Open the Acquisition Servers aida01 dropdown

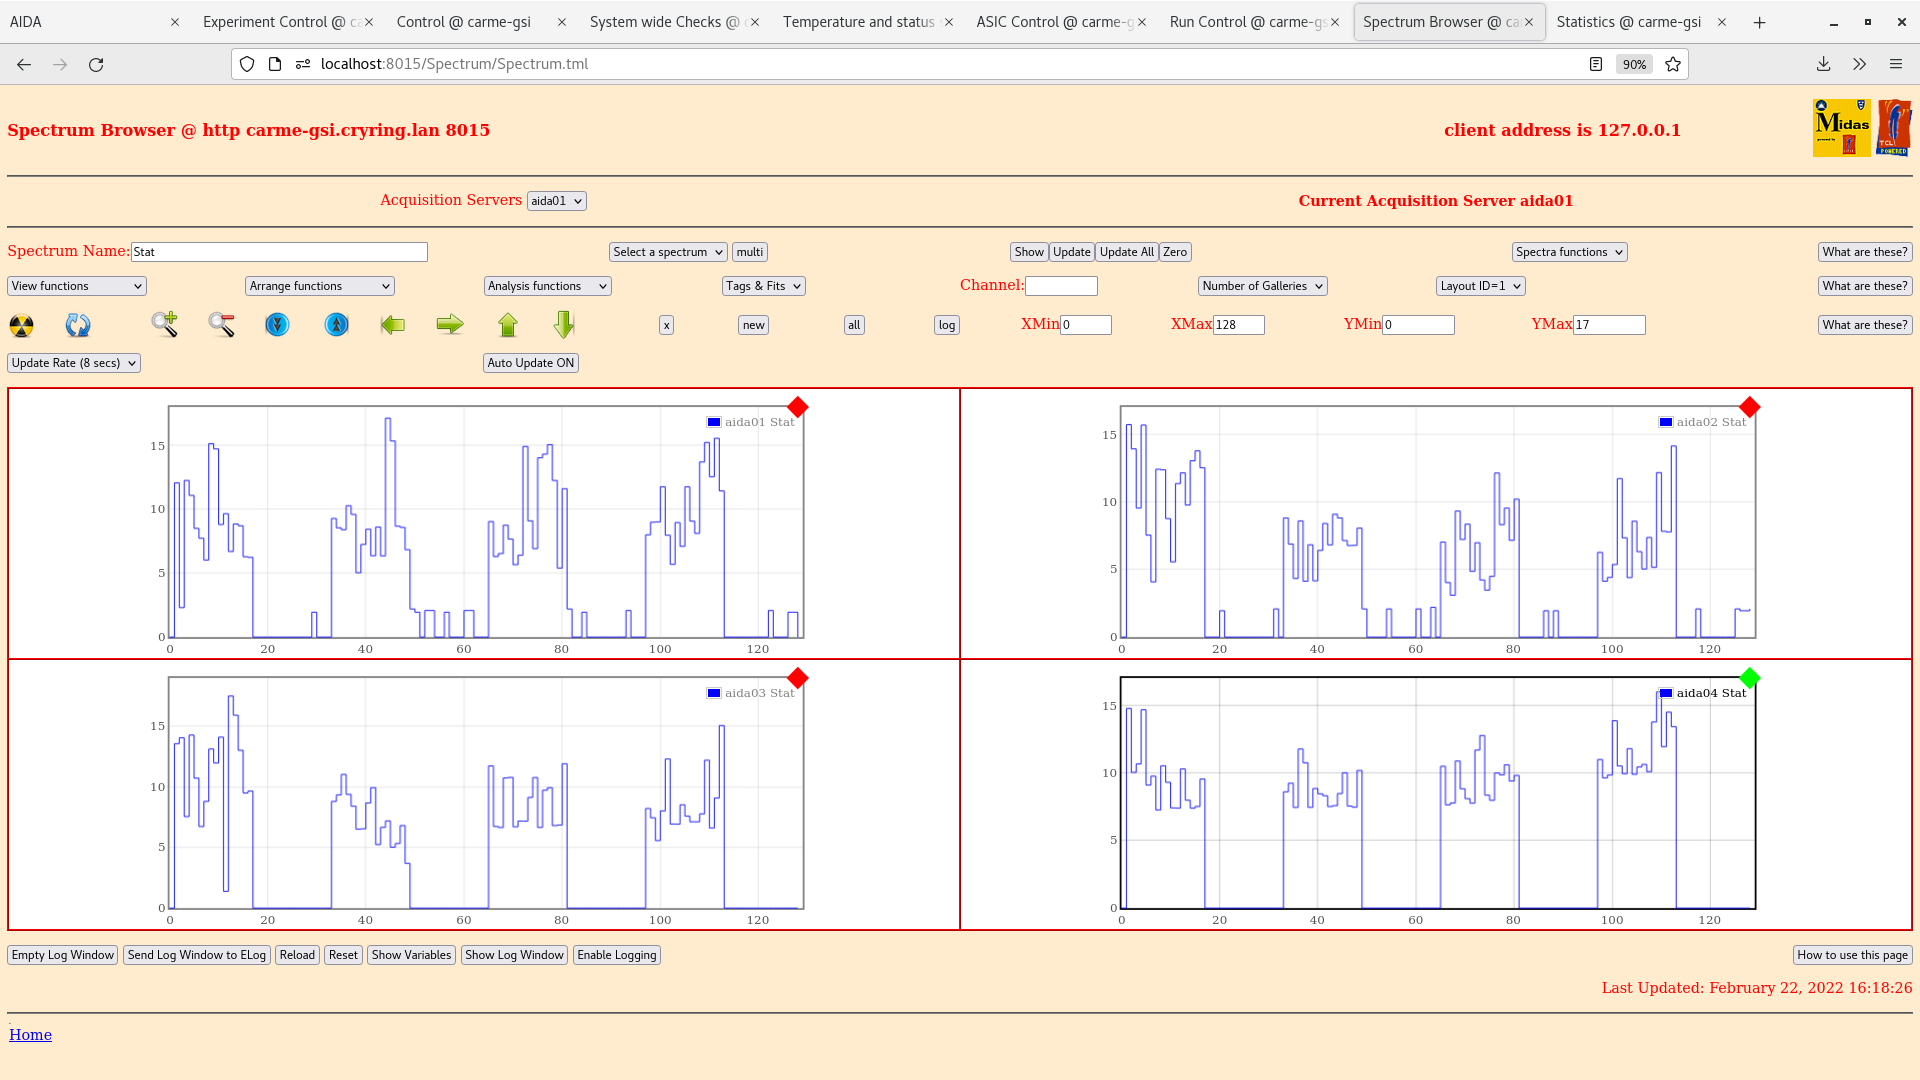point(556,201)
